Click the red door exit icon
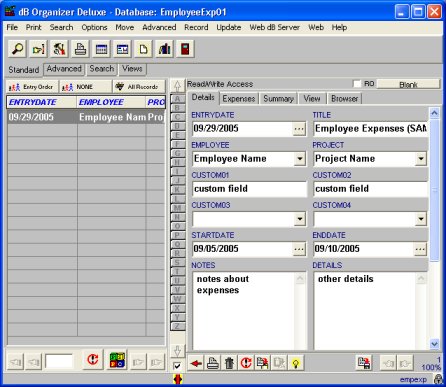The image size is (446, 387). (x=185, y=49)
